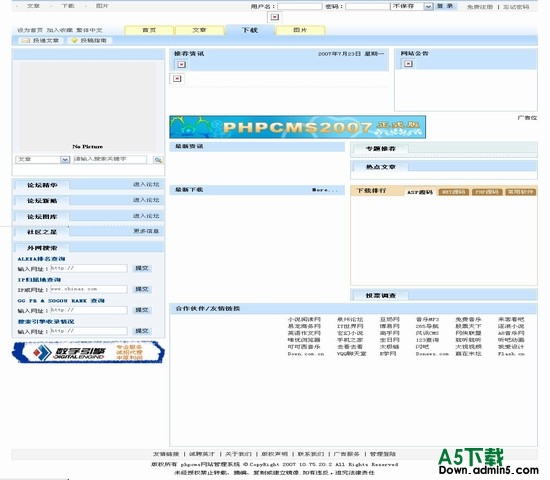The image size is (550, 480).
Task: Select the third download ranking tab
Action: 487,192
